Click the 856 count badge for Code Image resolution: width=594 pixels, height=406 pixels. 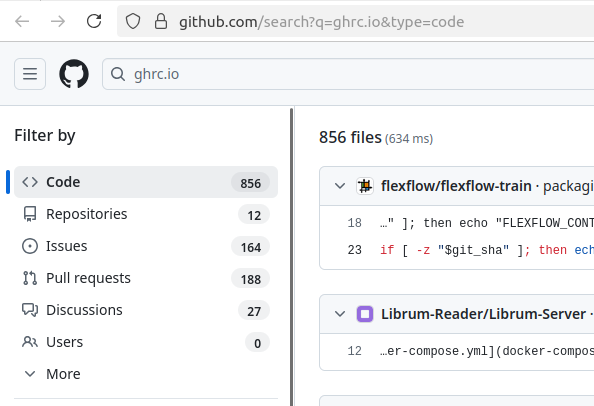250,183
